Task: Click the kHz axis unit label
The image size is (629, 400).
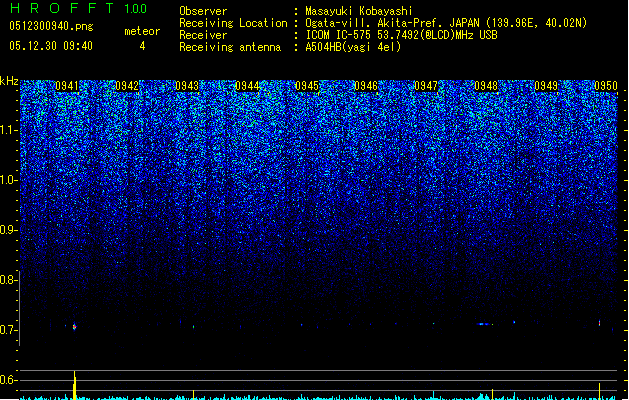Action: pyautogui.click(x=9, y=81)
